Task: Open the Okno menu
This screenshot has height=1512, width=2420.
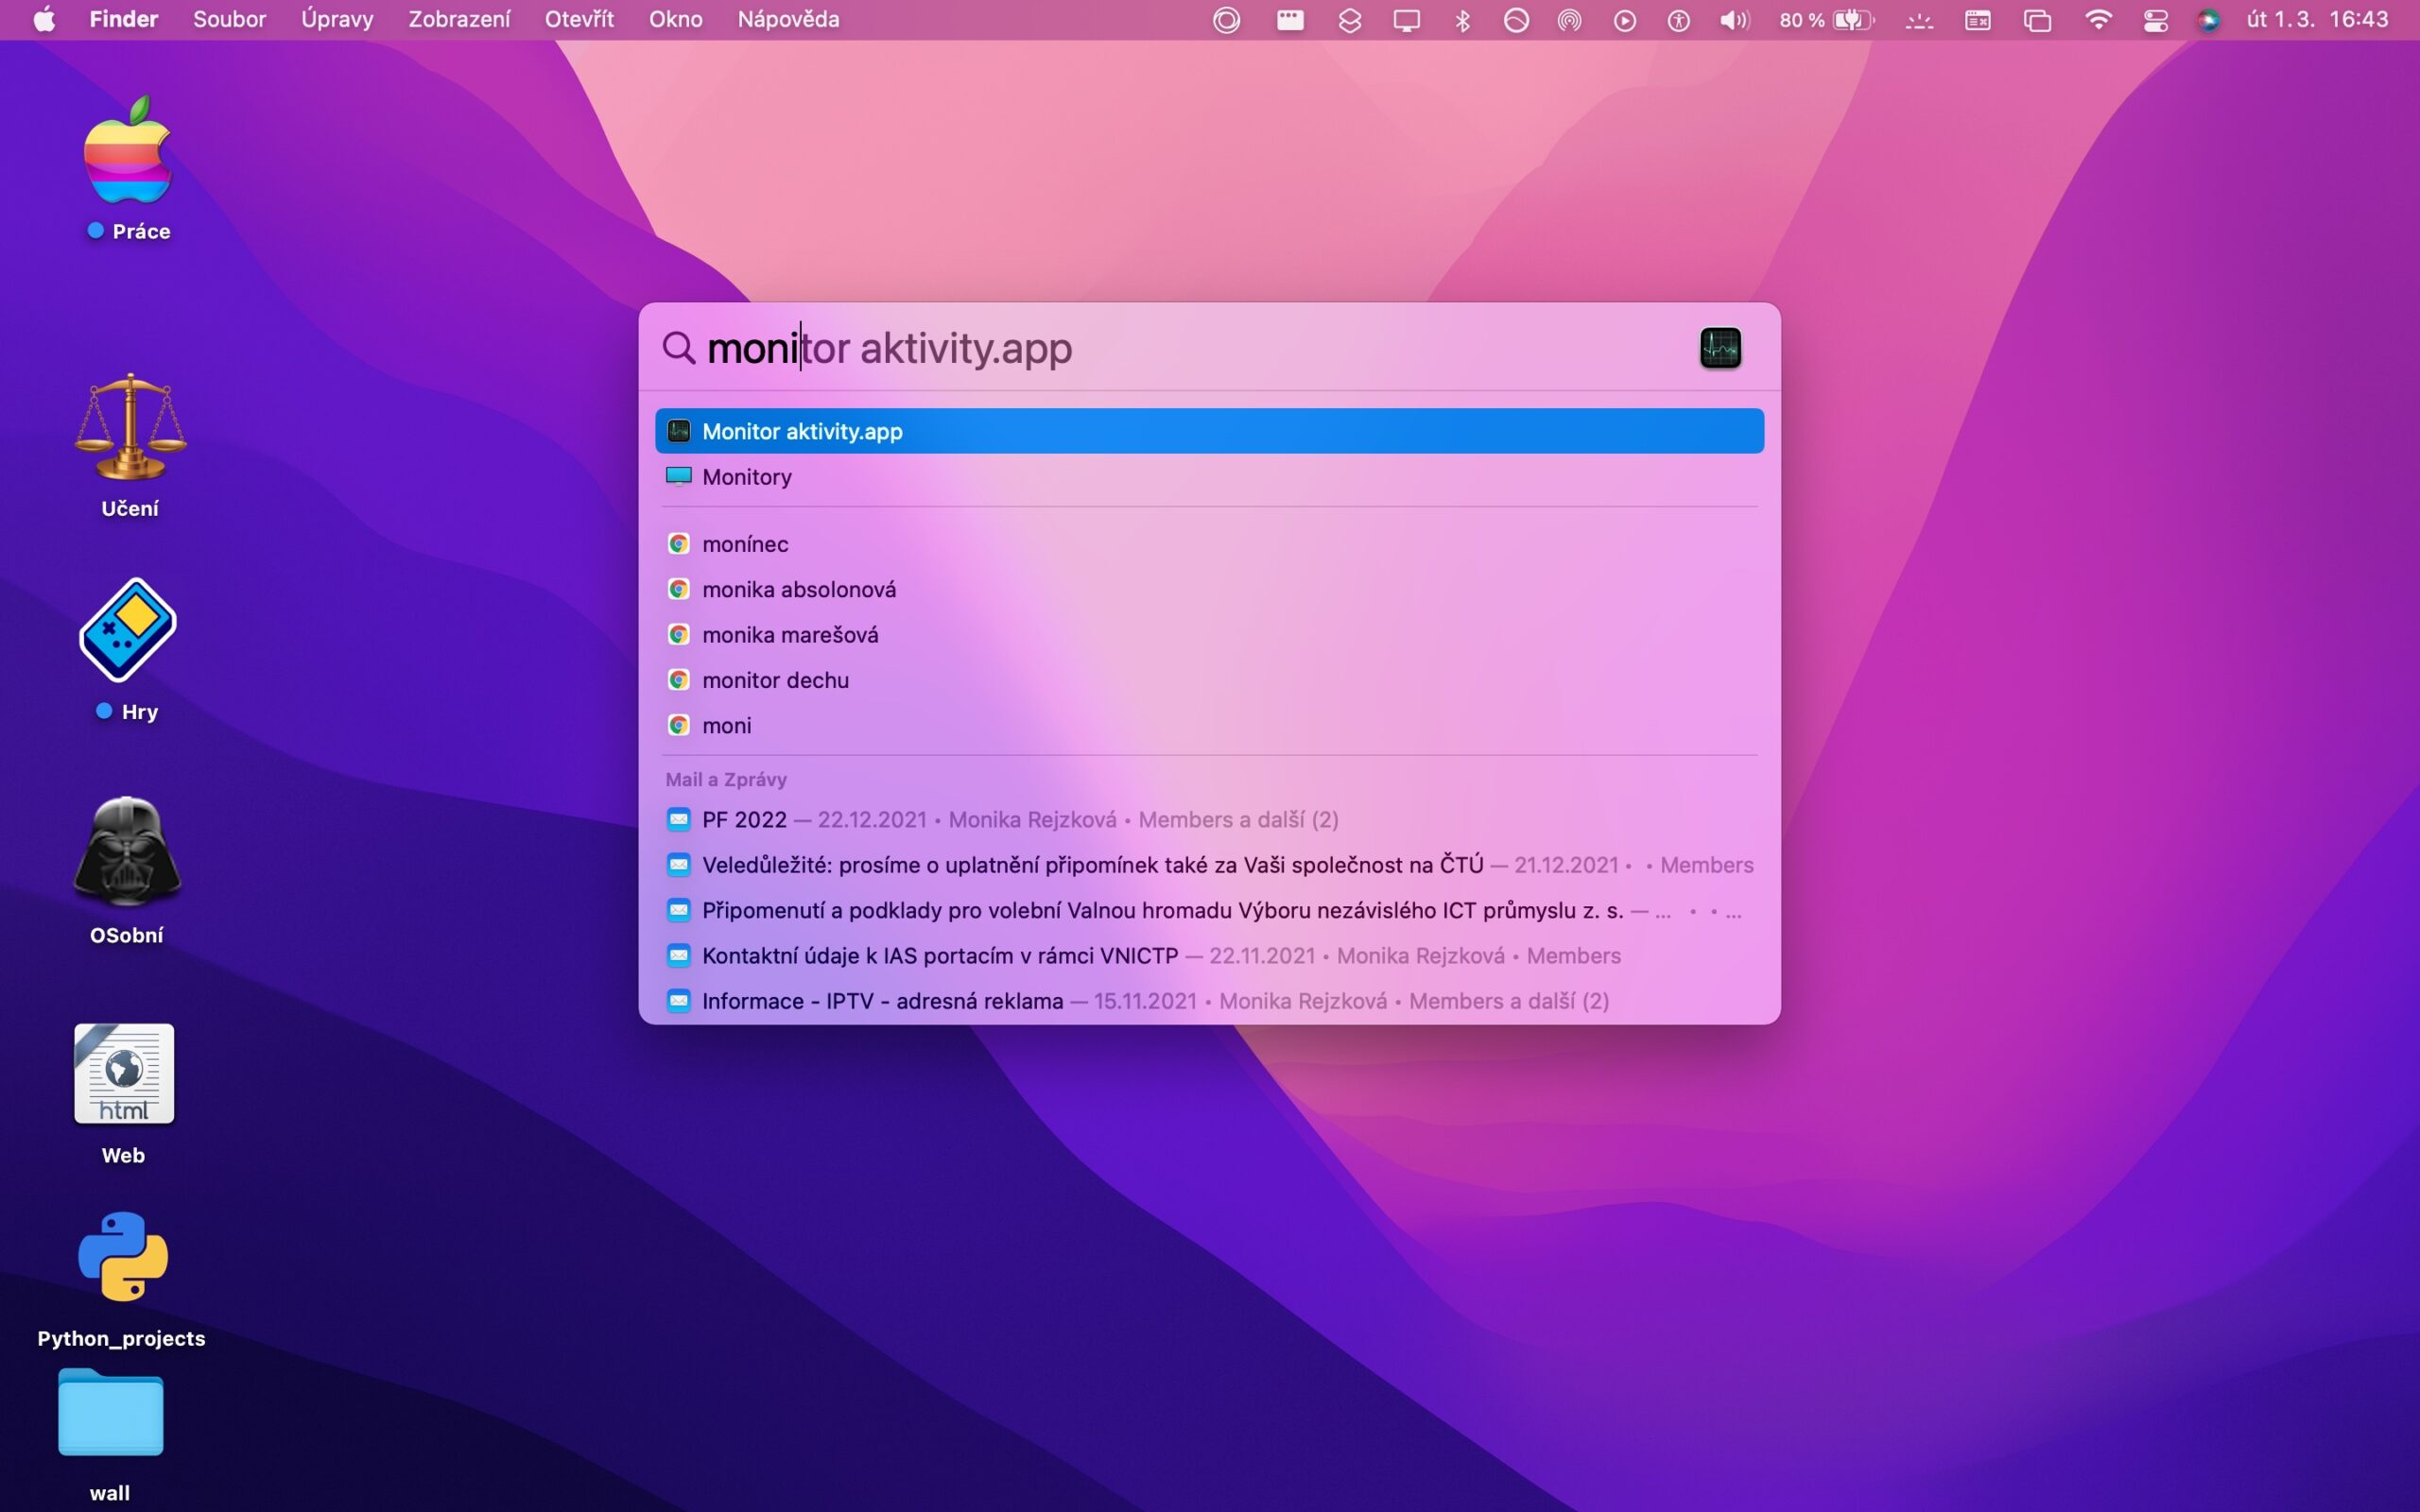Action: pos(676,19)
